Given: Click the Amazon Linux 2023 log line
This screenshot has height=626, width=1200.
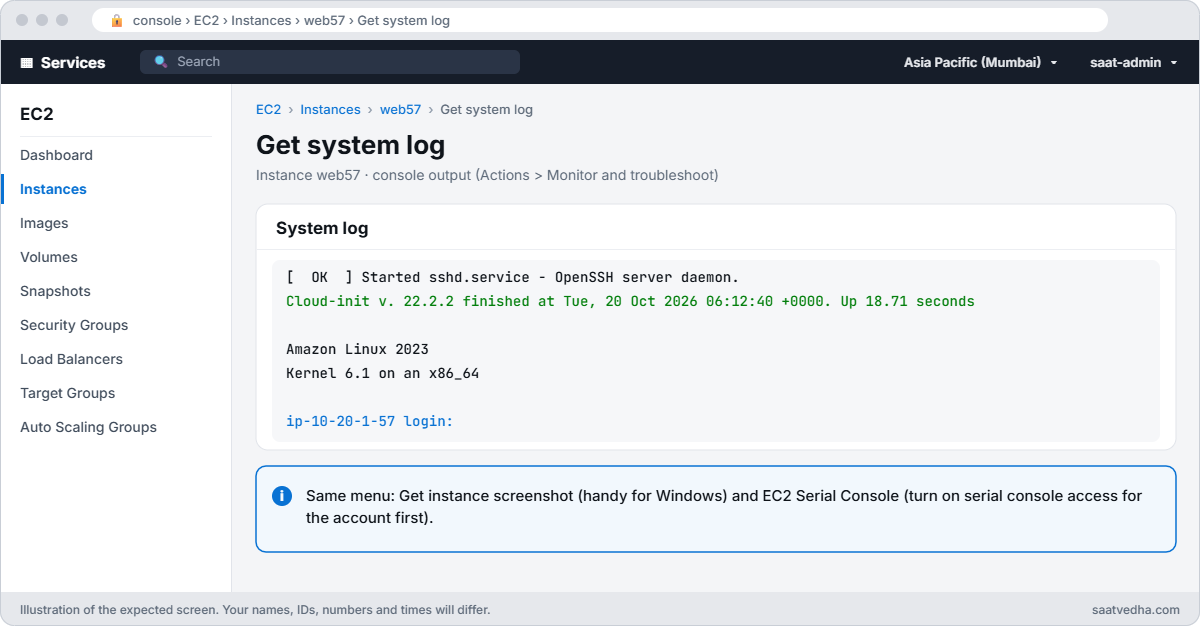Looking at the screenshot, I should point(357,349).
